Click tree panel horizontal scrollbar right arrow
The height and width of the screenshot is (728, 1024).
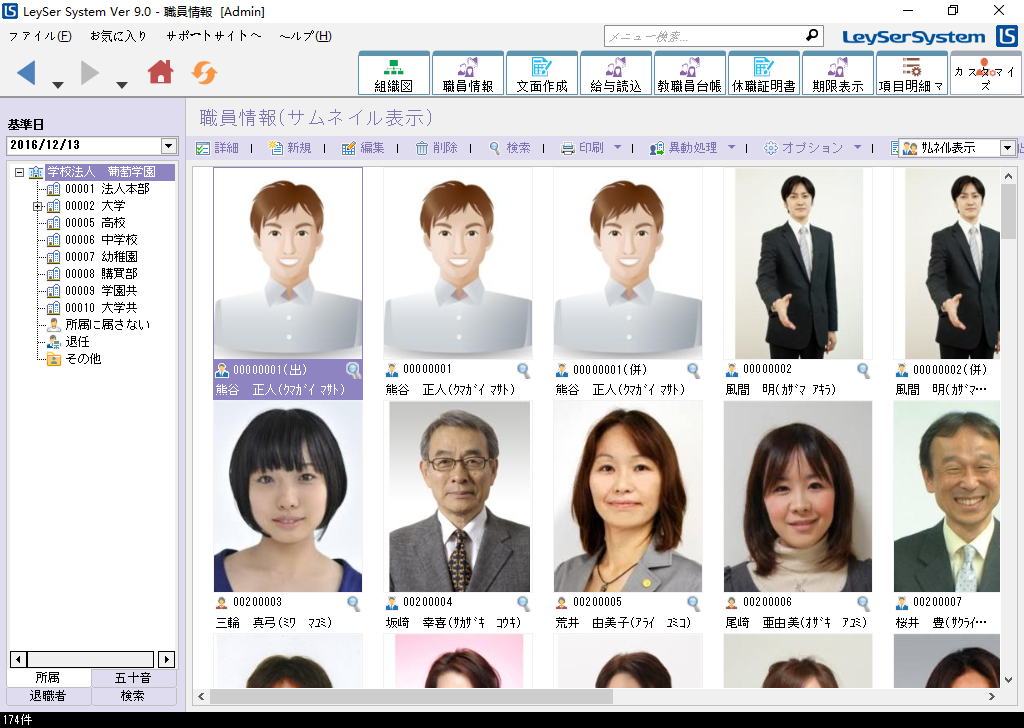click(x=167, y=659)
